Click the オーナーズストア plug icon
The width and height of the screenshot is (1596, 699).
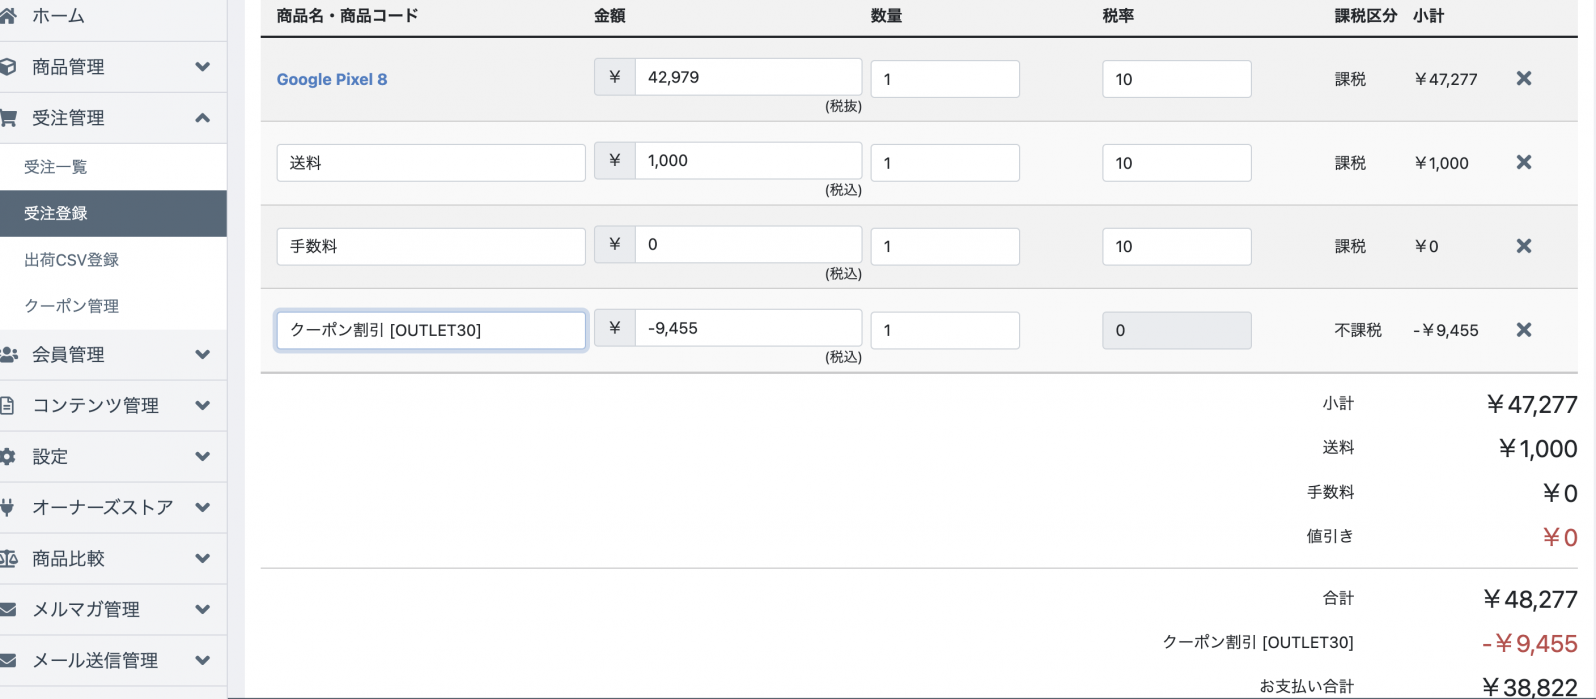click(7, 507)
